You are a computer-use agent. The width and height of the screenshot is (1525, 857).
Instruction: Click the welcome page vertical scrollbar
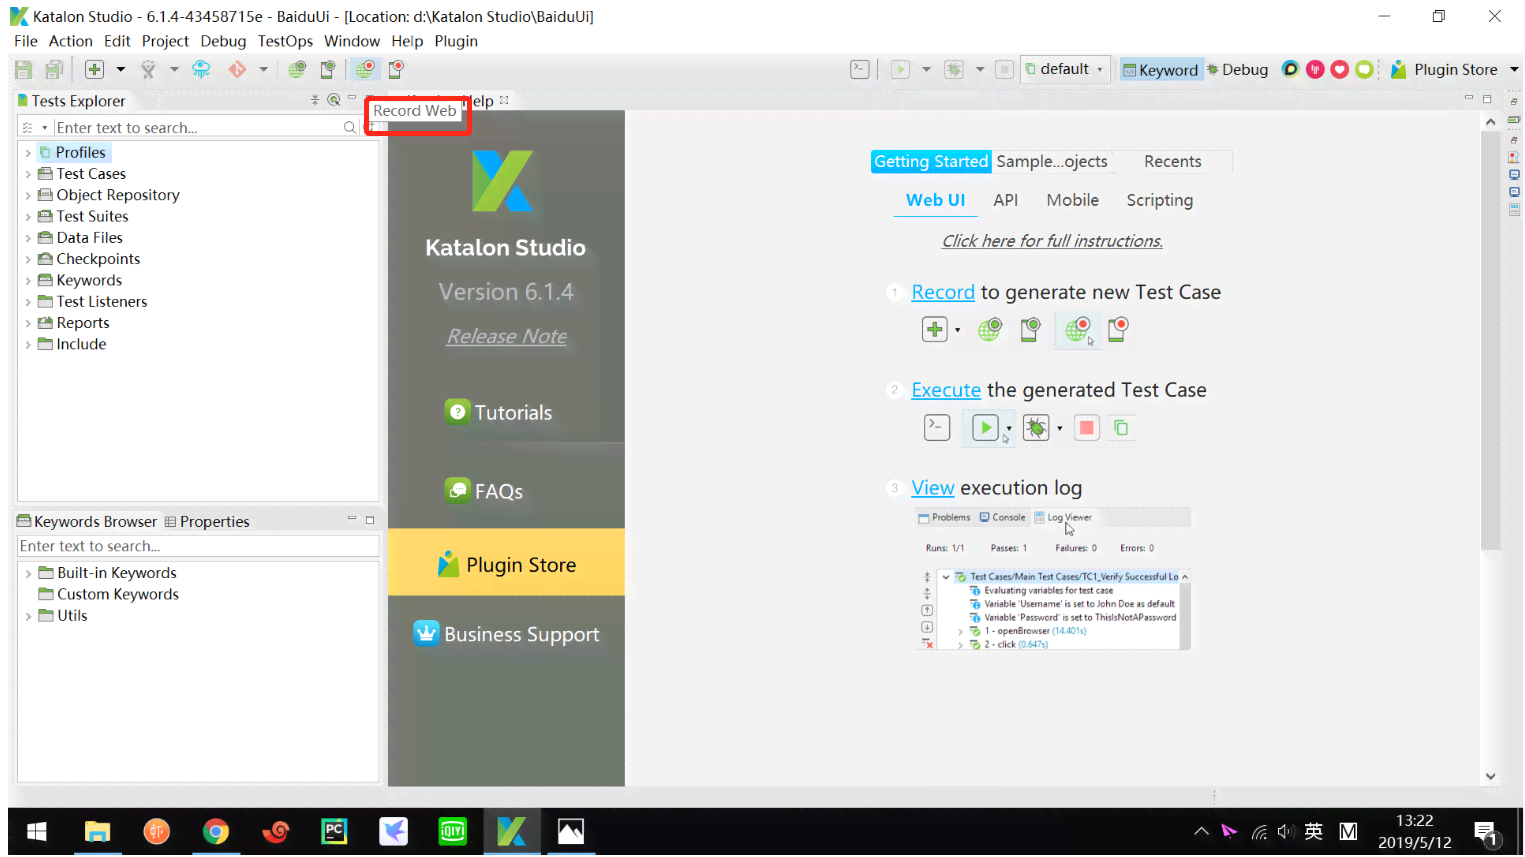[1491, 340]
